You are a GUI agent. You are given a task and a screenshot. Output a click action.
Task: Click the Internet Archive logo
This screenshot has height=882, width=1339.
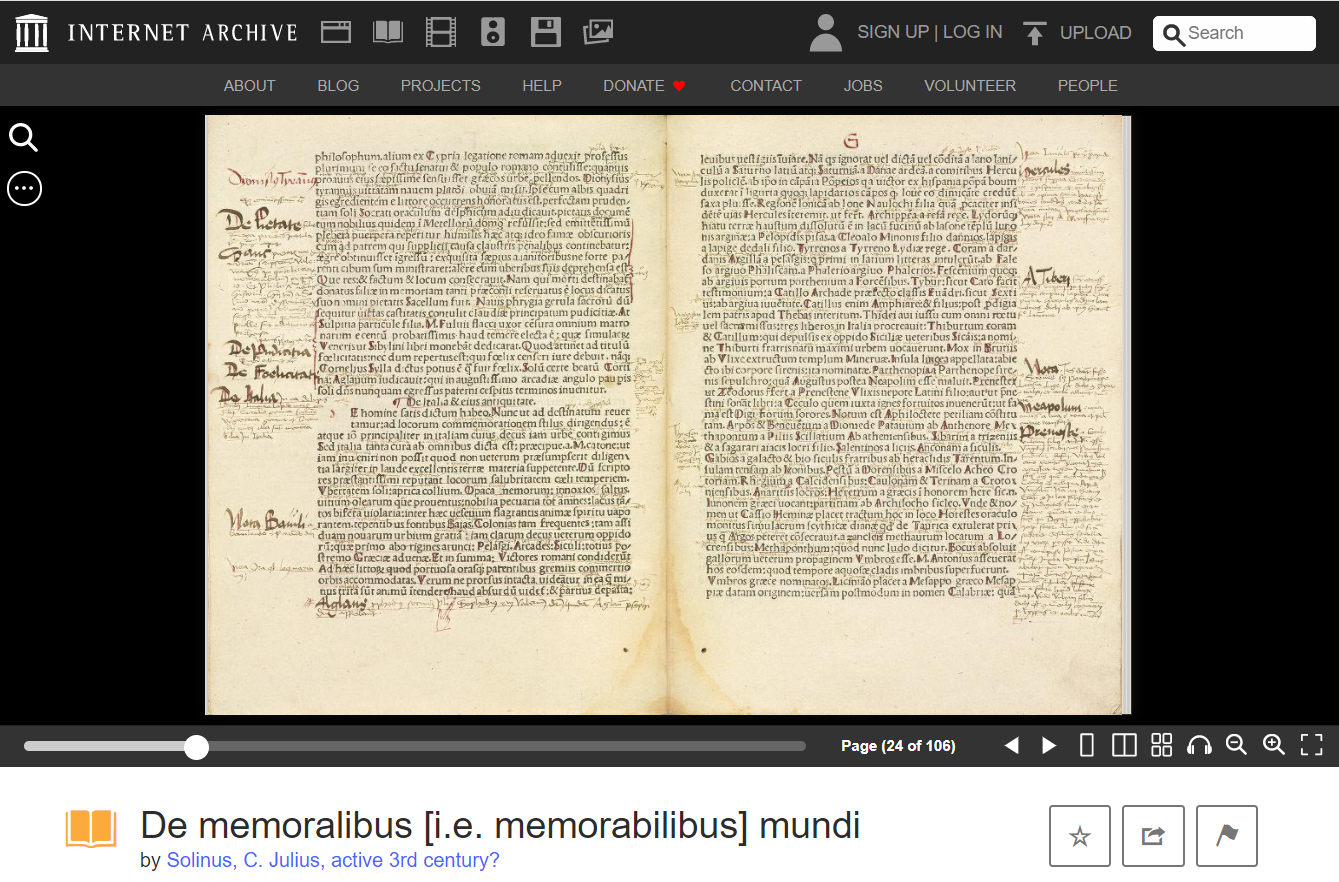pos(32,33)
